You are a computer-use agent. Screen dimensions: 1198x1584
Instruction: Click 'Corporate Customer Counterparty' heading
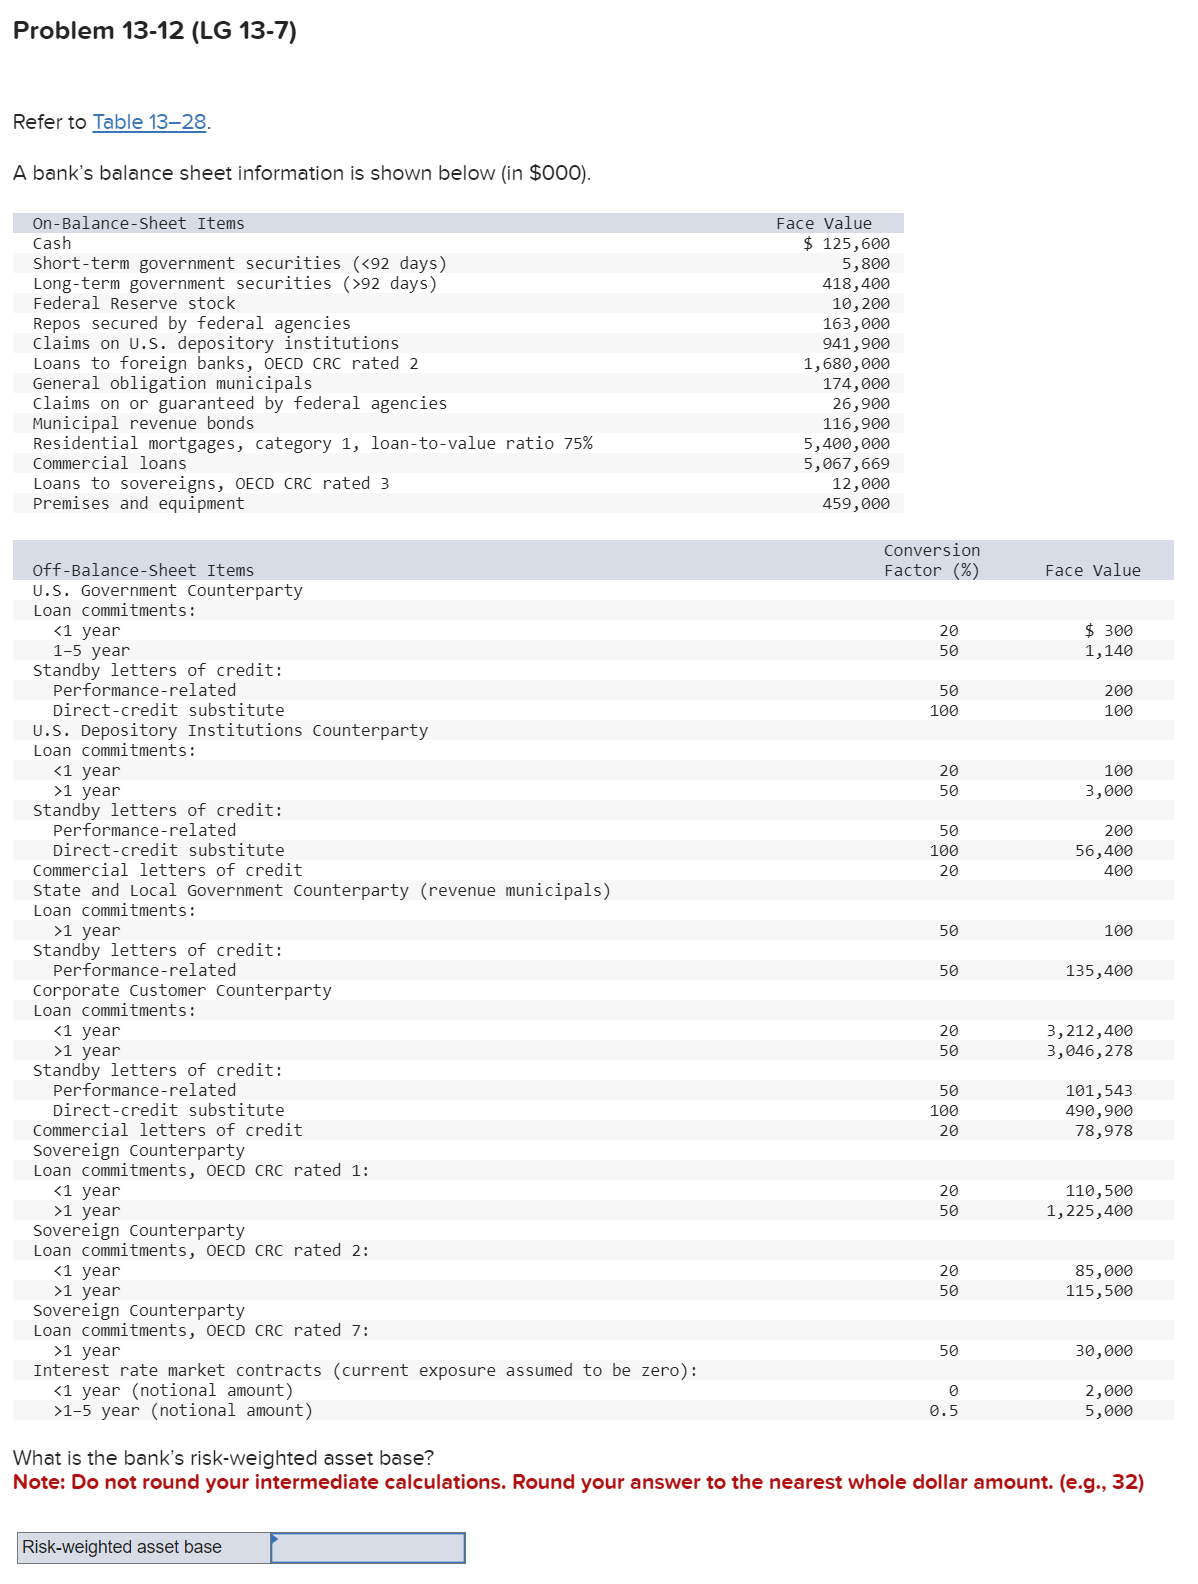tap(182, 991)
